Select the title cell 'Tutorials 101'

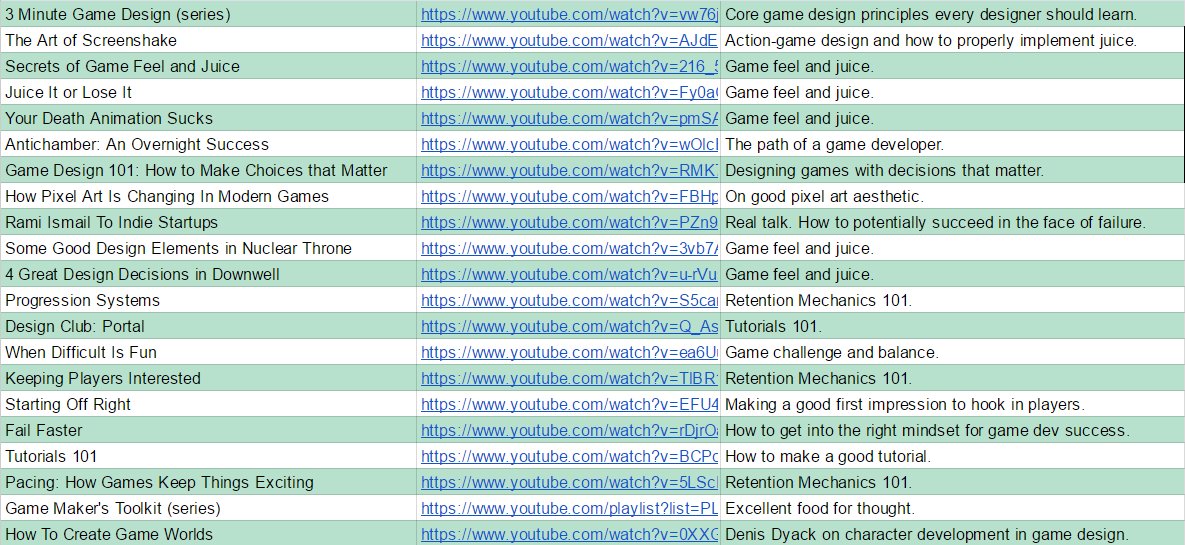pos(208,457)
